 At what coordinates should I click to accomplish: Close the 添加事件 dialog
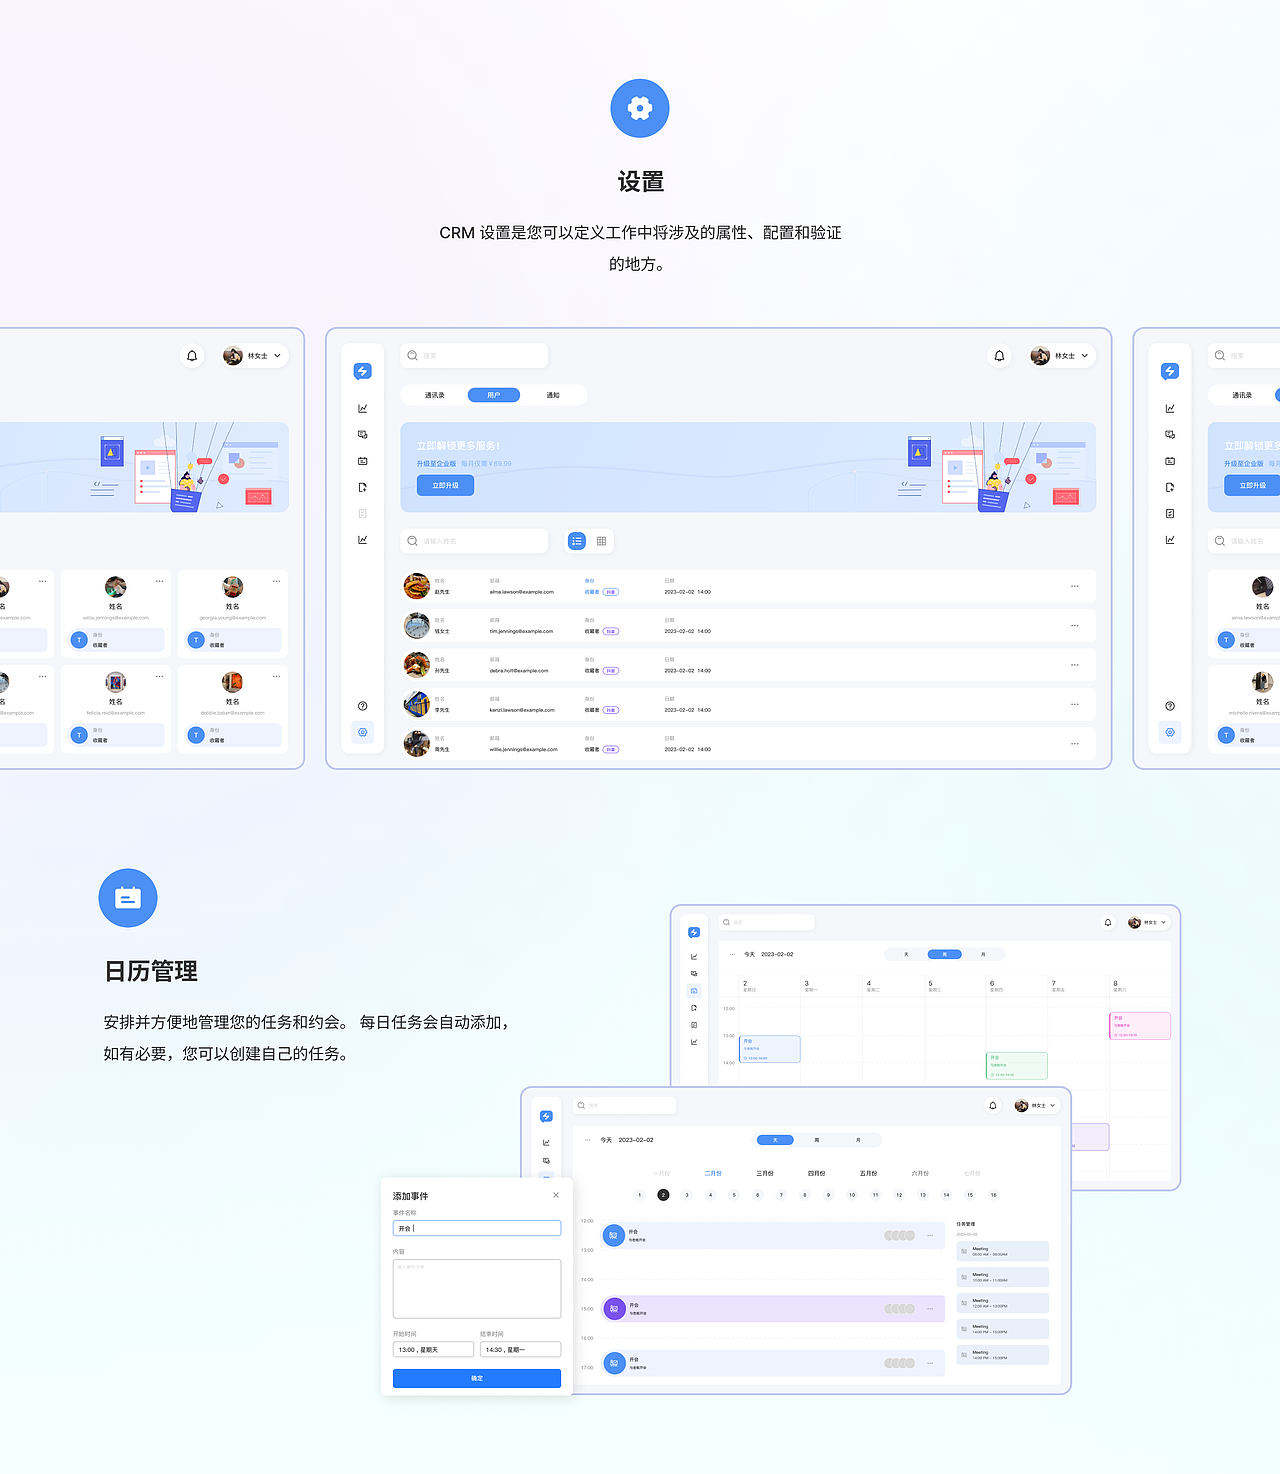click(556, 1195)
